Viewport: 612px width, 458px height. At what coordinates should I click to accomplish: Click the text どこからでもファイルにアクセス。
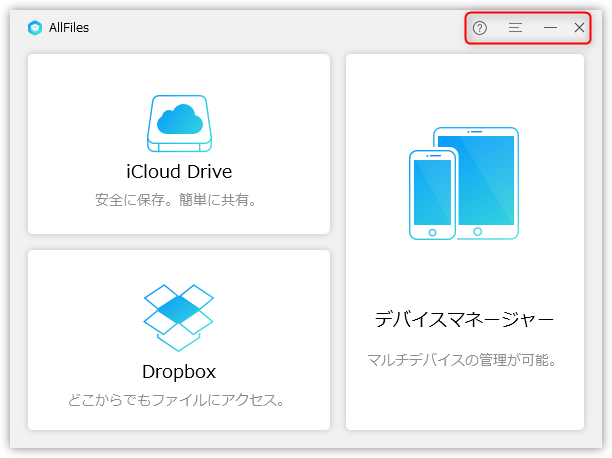[176, 400]
